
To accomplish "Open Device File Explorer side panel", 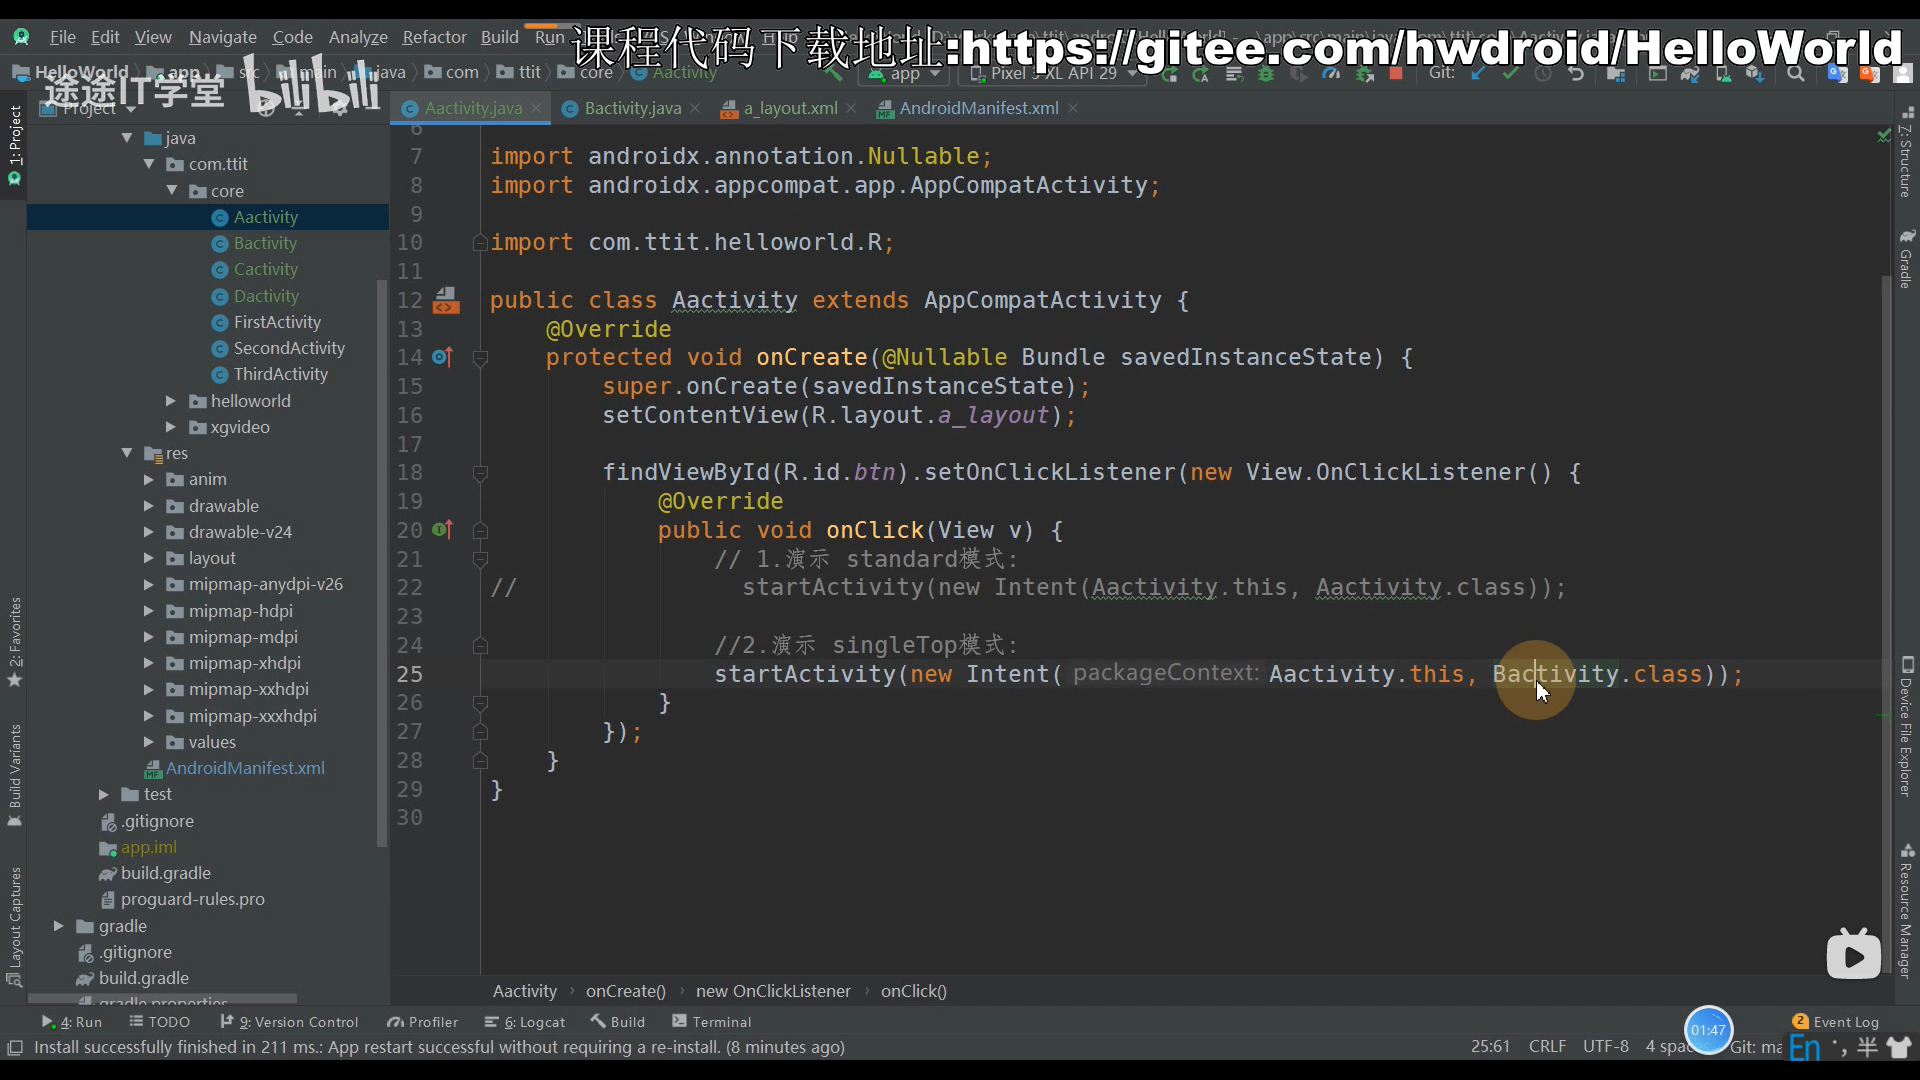I will point(1906,727).
